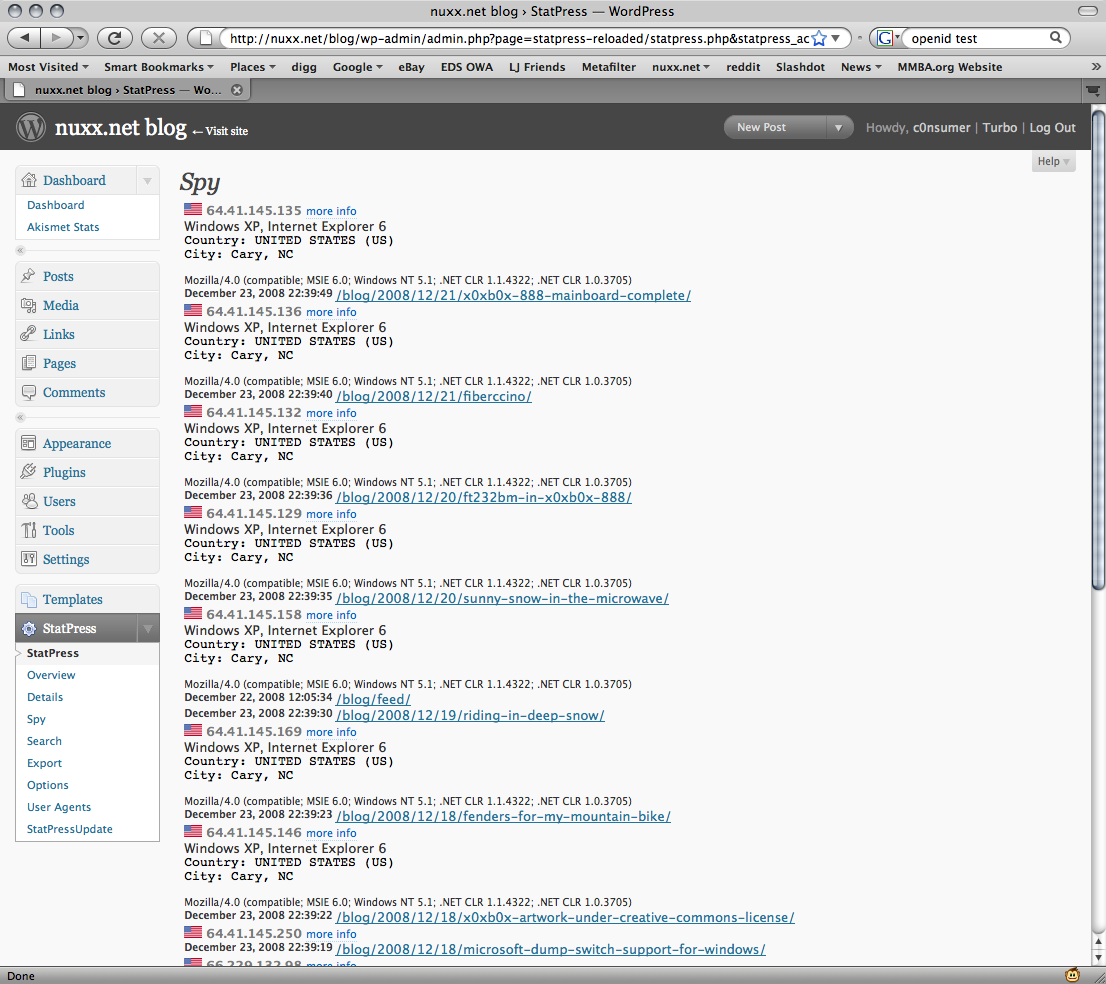
Task: Click the scrollbar down arrow
Action: coord(1098,958)
